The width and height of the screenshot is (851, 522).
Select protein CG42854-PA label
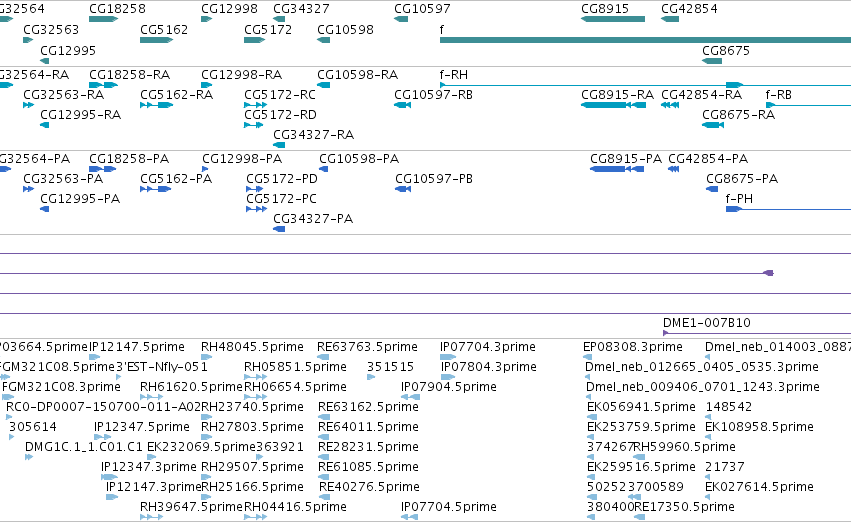point(708,158)
